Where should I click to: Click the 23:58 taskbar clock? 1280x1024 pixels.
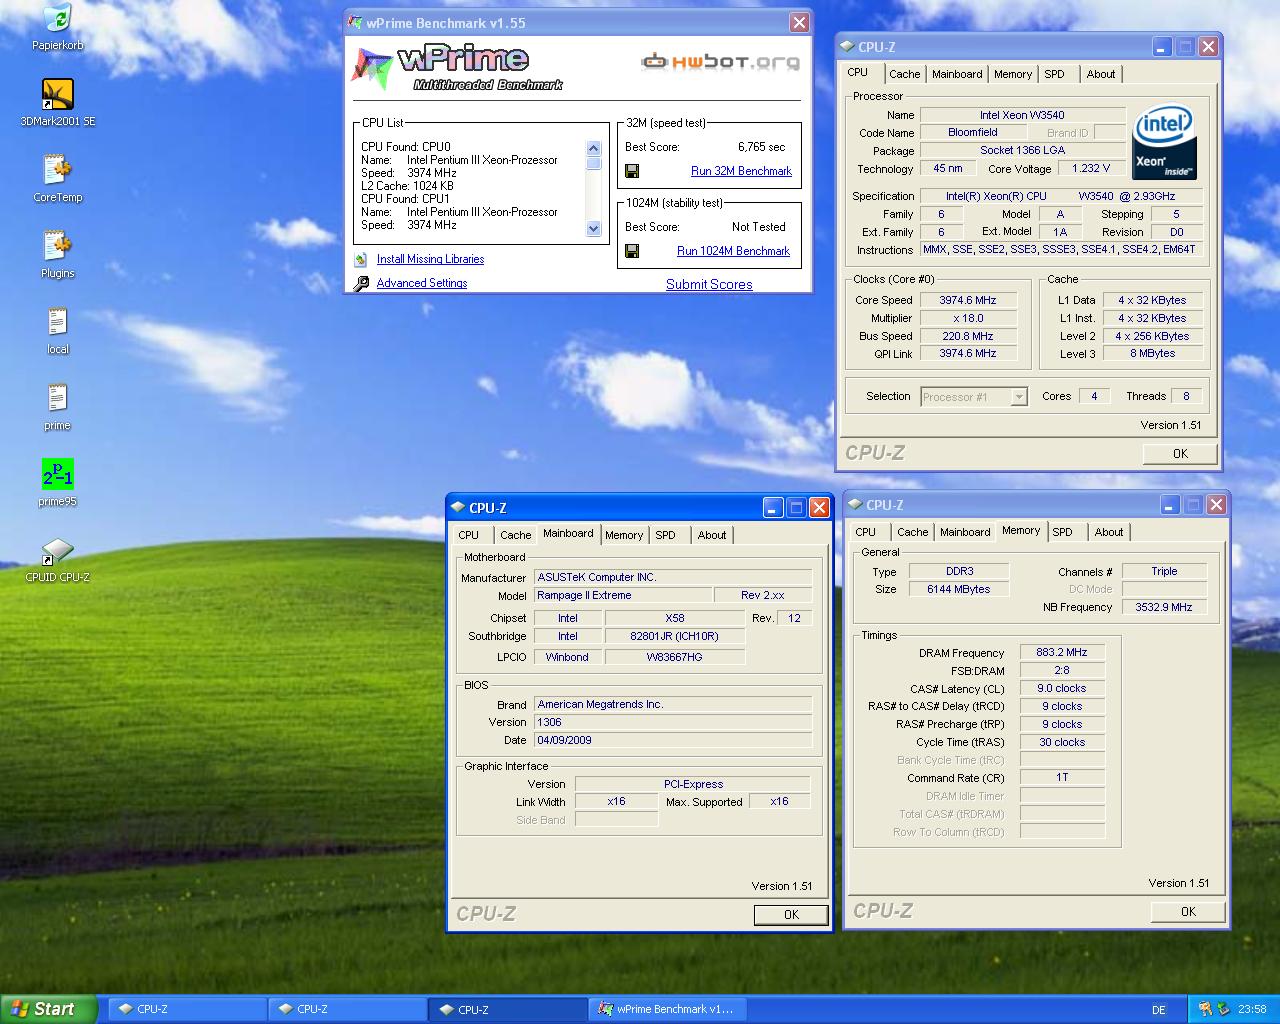click(1252, 1009)
